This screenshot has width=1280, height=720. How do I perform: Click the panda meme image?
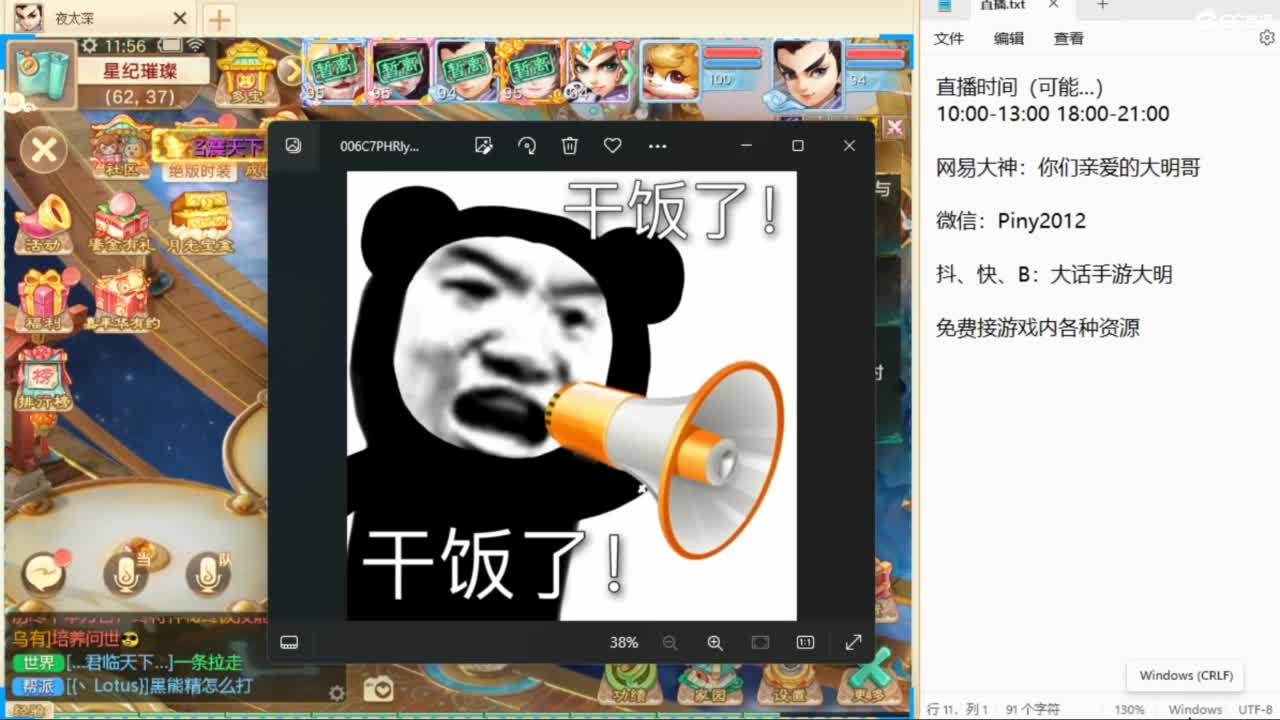[x=571, y=396]
